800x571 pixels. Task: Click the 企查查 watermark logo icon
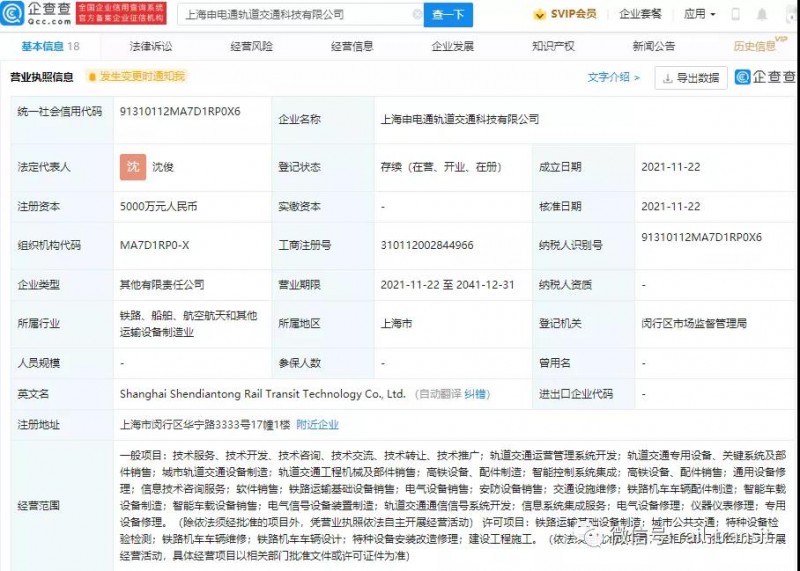[743, 78]
